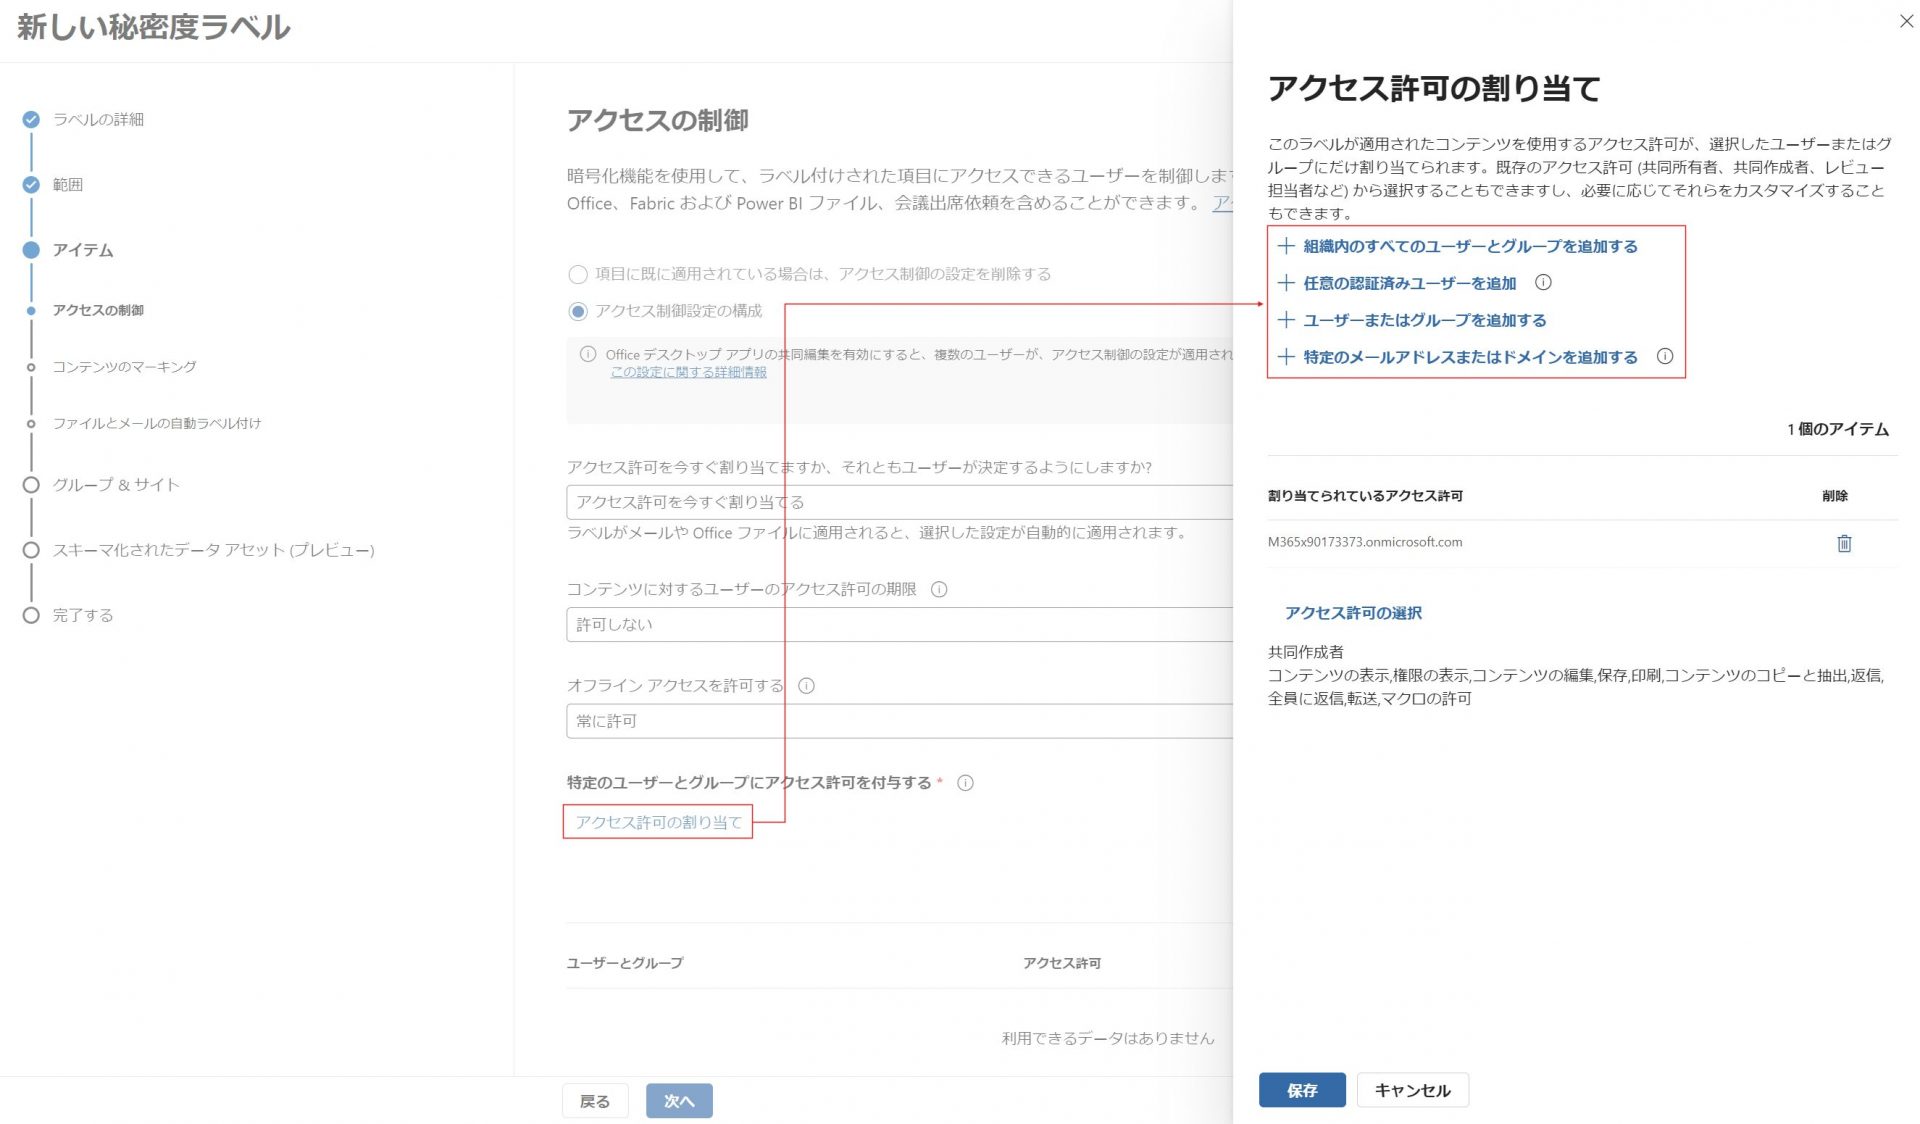Go to グループ & サイト wizard step
1920x1124 pixels.
point(116,485)
